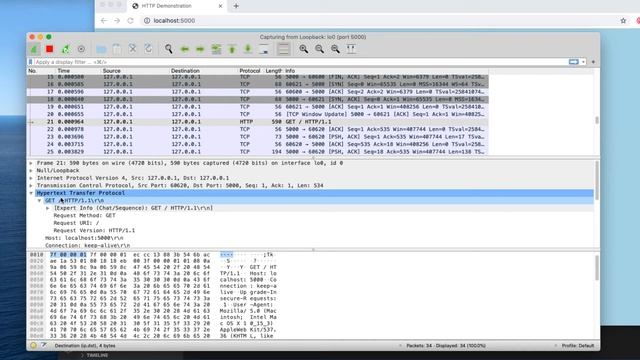This screenshot has width=640, height=360.
Task: Click Profile: Default in status bar
Action: coord(578,346)
